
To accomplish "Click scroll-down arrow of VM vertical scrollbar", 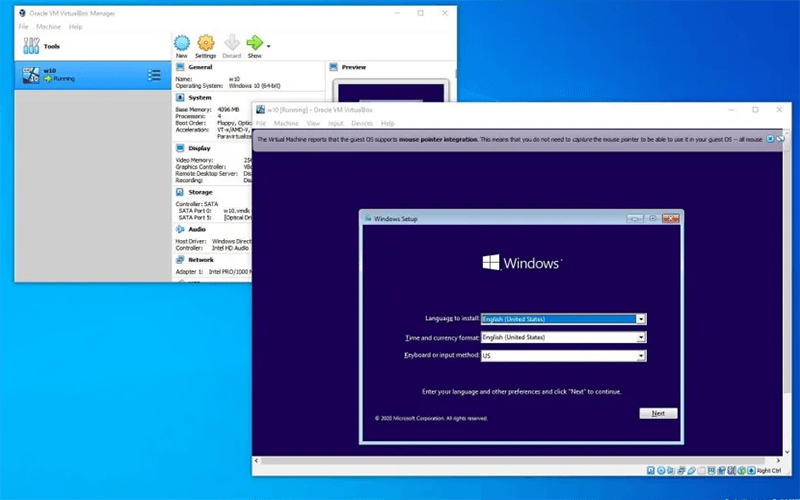I will pos(787,452).
